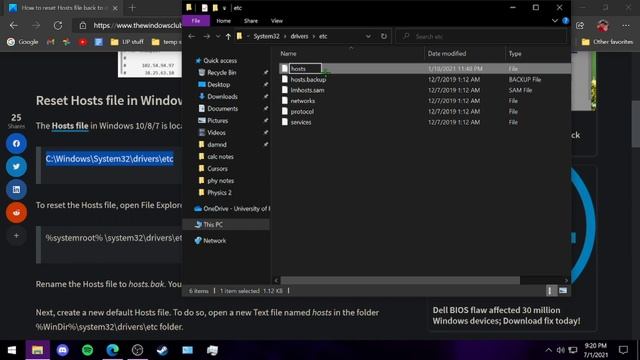Open Downloads in navigation pane
640x360 pixels.
(x=222, y=96)
